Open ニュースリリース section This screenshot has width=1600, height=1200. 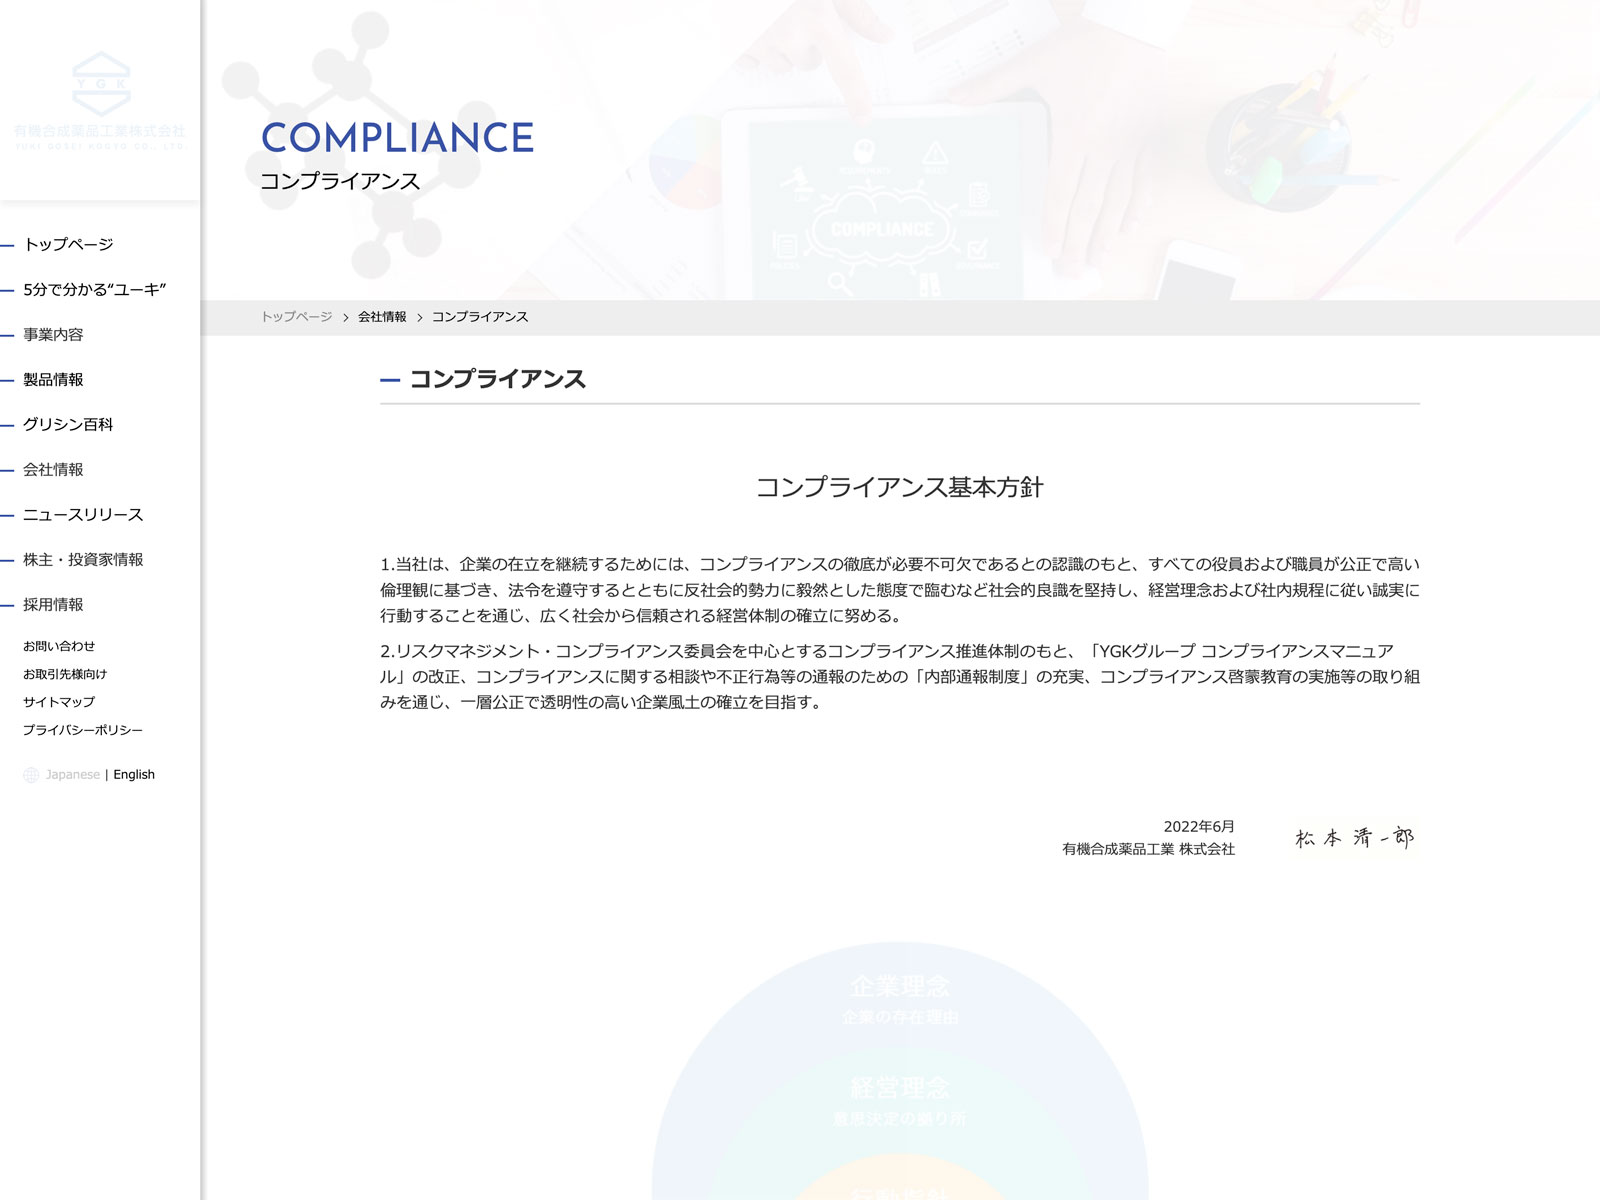83,514
